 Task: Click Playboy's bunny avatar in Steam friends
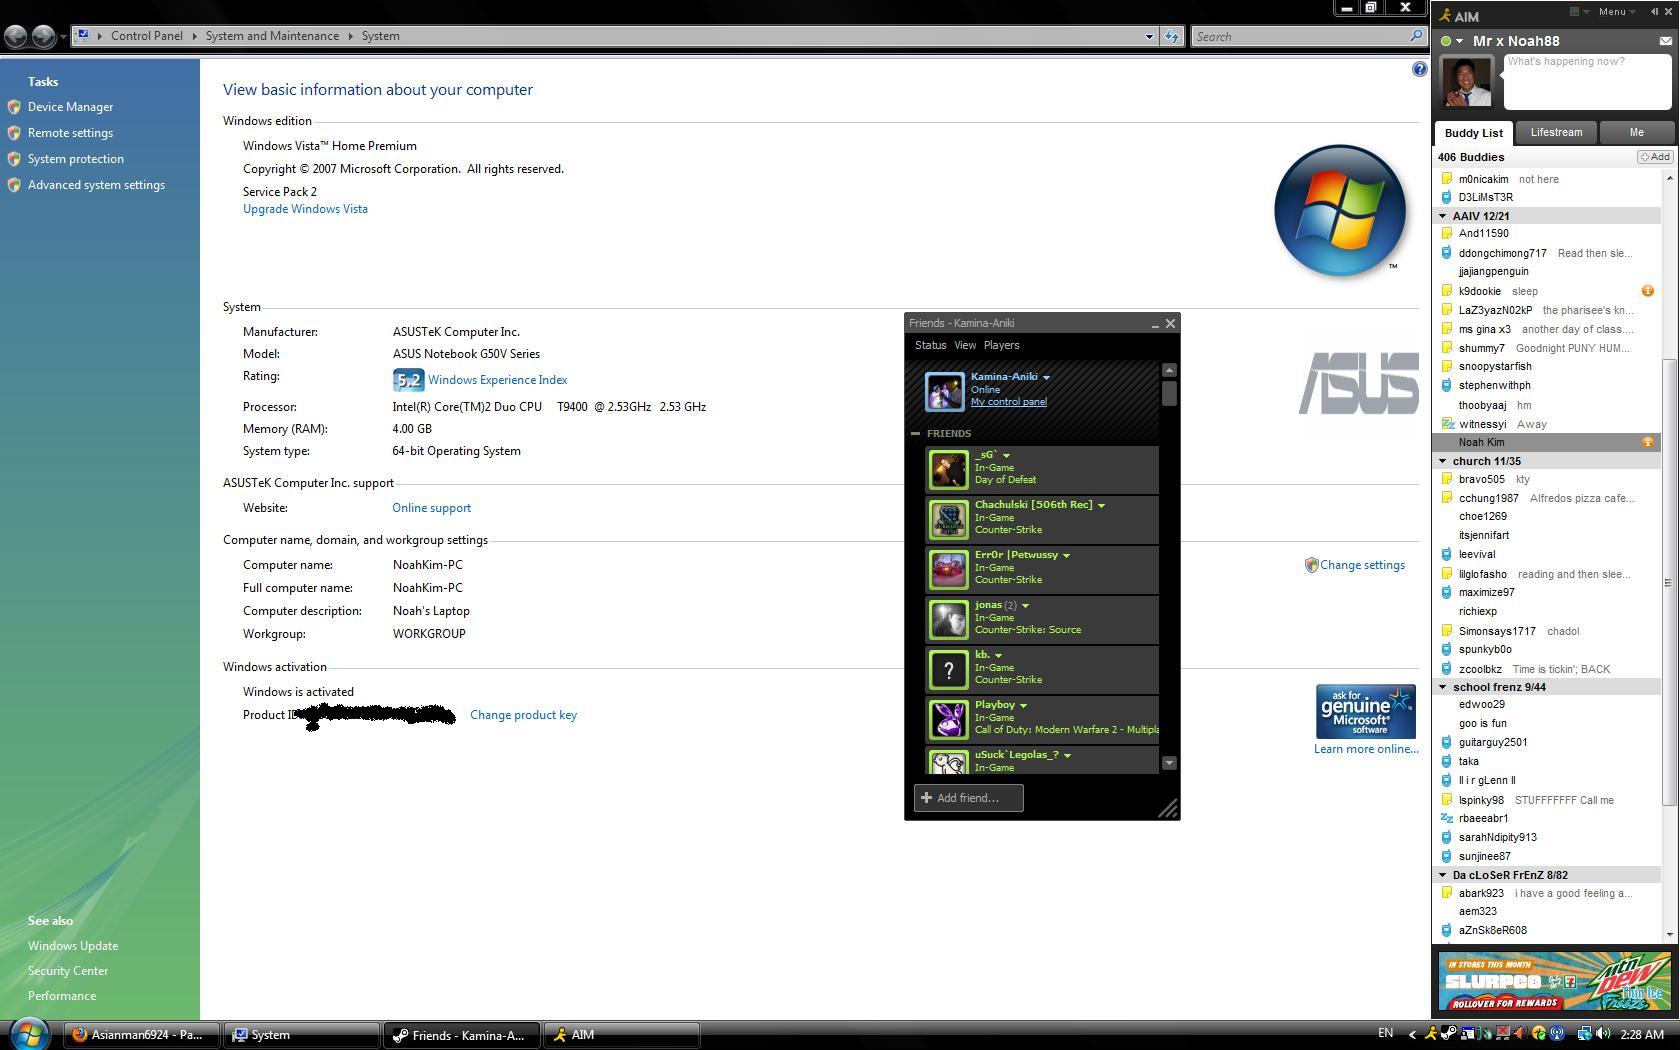click(x=948, y=720)
